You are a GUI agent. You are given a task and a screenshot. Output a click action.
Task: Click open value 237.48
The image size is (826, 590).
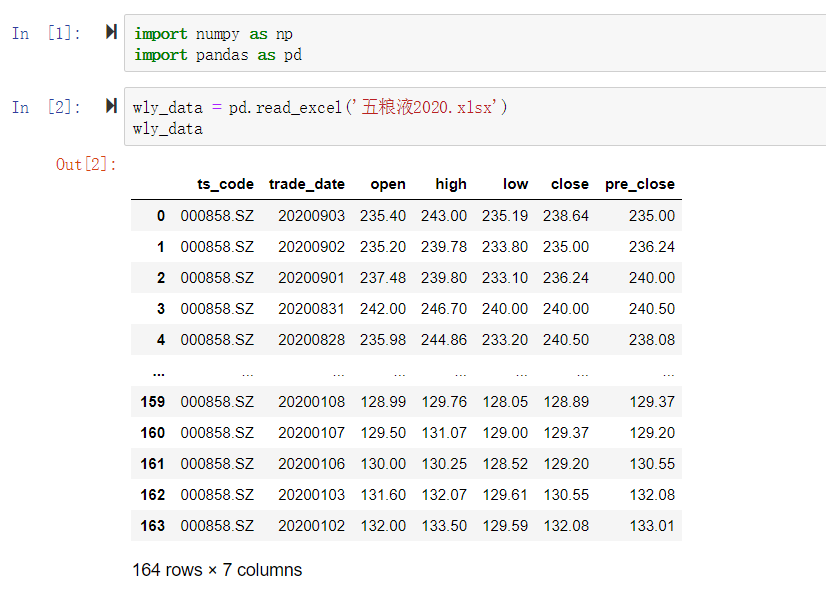[383, 278]
